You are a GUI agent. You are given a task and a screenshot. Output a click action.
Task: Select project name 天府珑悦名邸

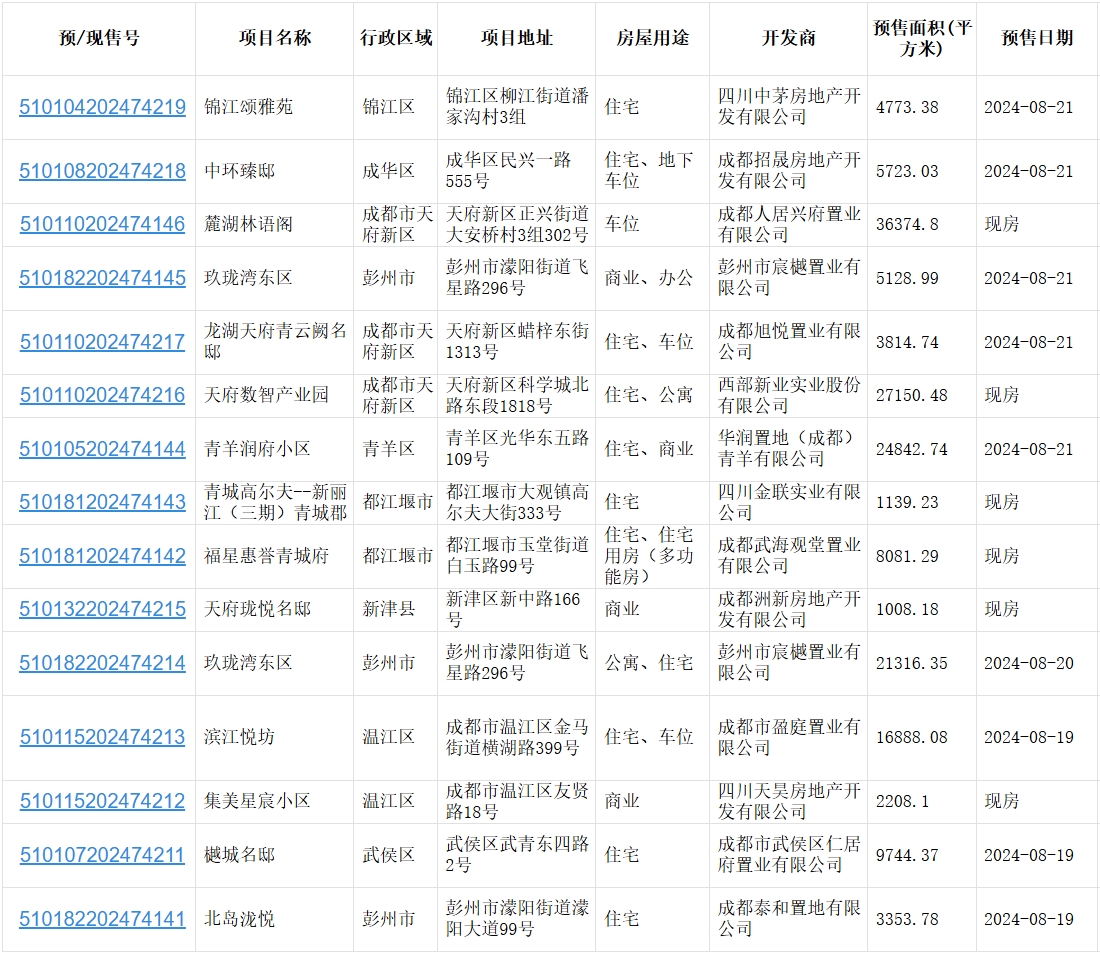click(257, 610)
